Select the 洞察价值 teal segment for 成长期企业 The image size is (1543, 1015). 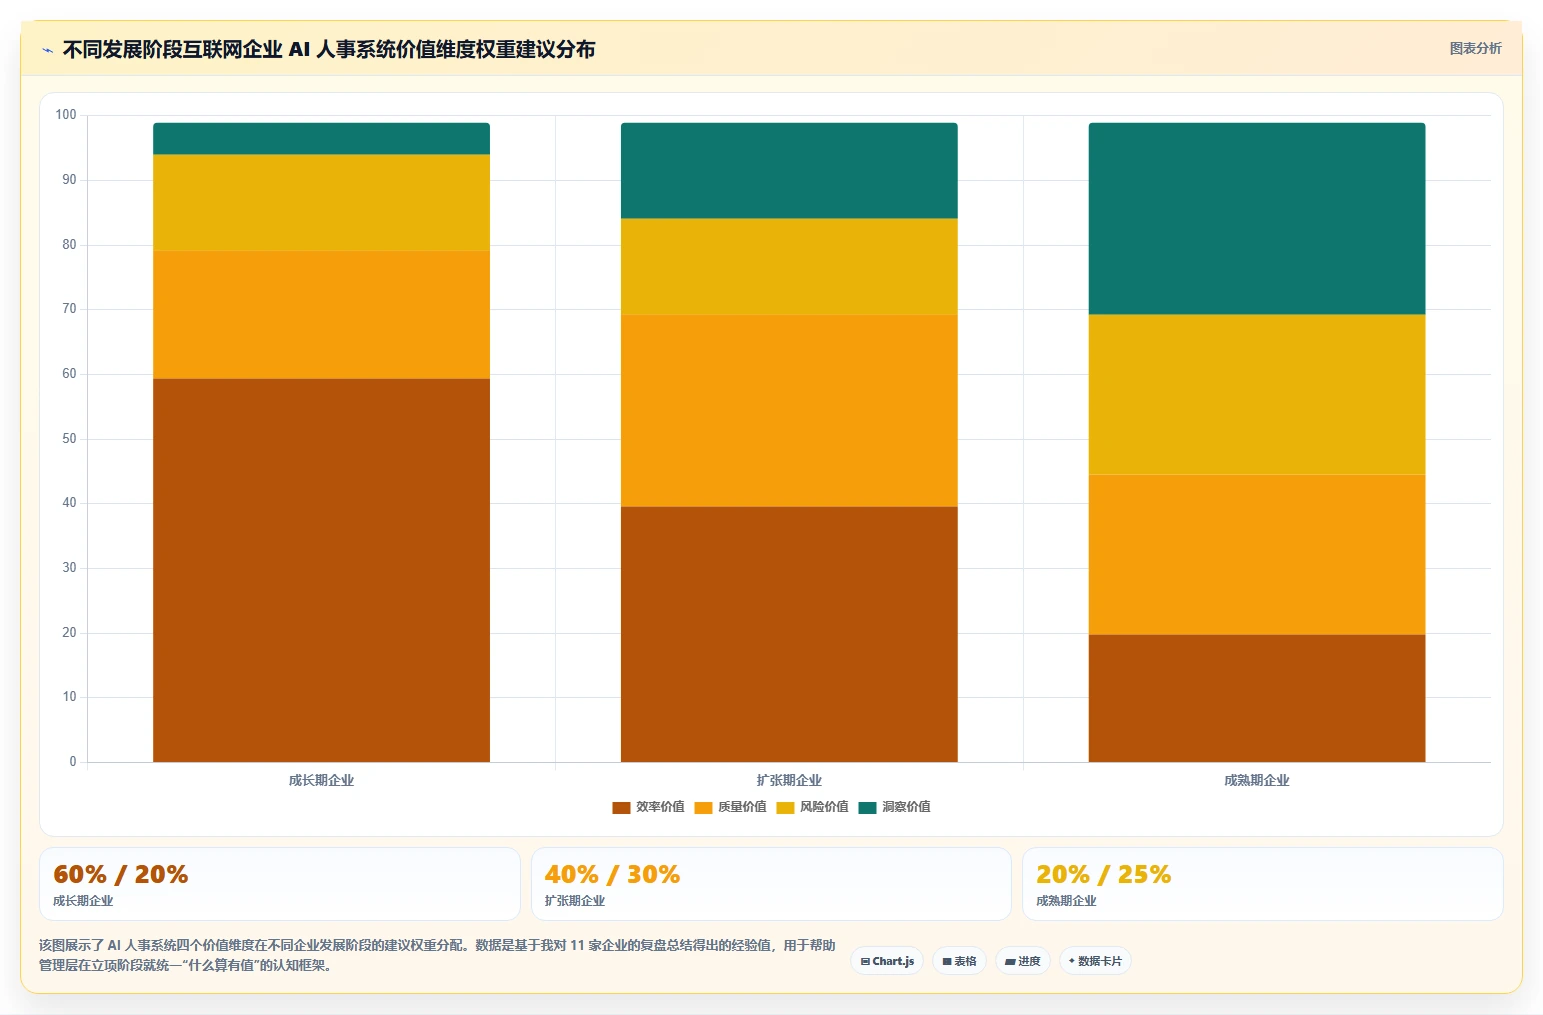pyautogui.click(x=321, y=139)
